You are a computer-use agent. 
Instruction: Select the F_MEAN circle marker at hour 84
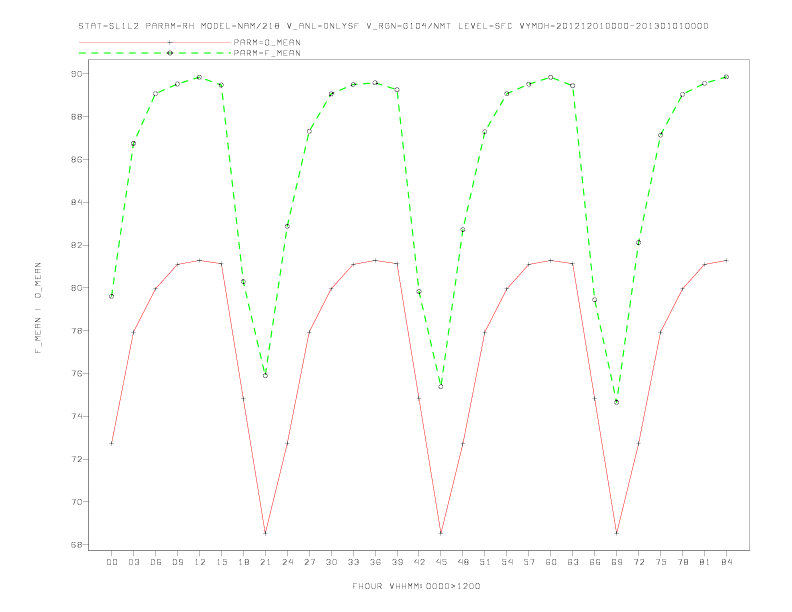(x=726, y=77)
